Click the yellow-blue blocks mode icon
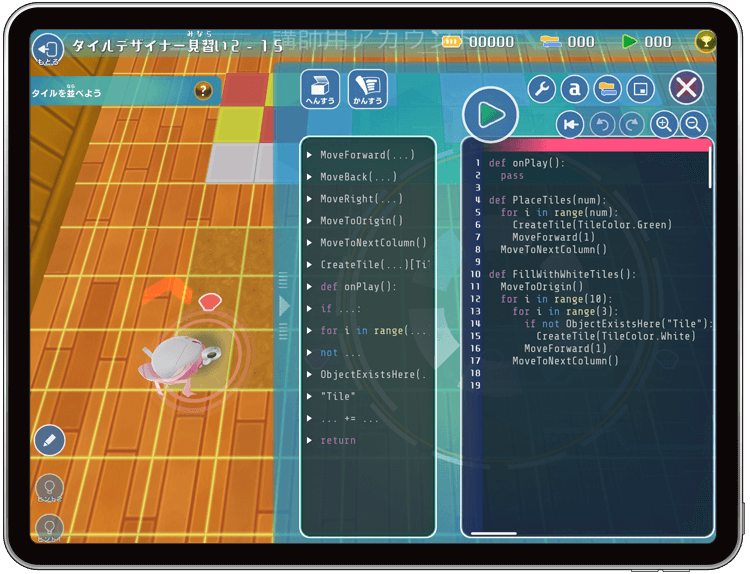750x574 pixels. pos(607,89)
